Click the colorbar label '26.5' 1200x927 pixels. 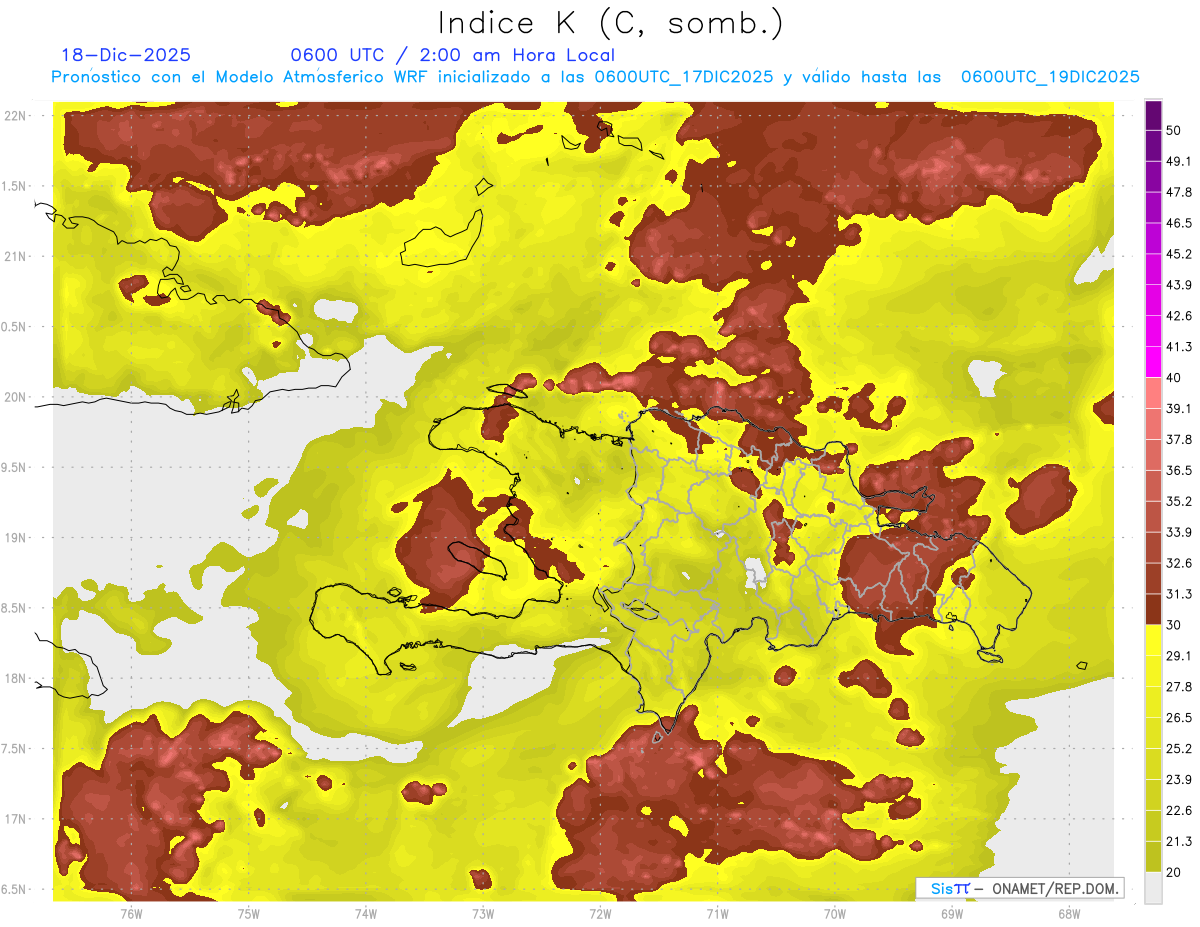click(x=1178, y=717)
